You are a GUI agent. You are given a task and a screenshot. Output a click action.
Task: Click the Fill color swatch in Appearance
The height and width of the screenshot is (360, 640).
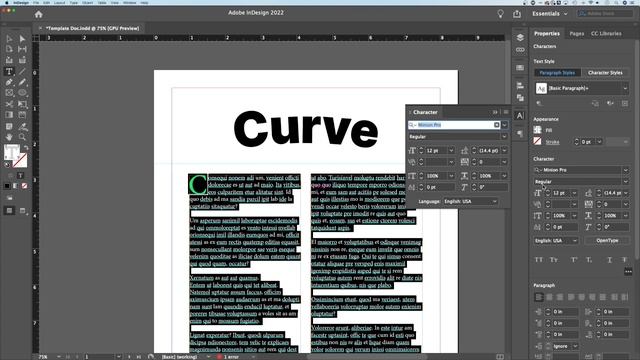pos(538,130)
